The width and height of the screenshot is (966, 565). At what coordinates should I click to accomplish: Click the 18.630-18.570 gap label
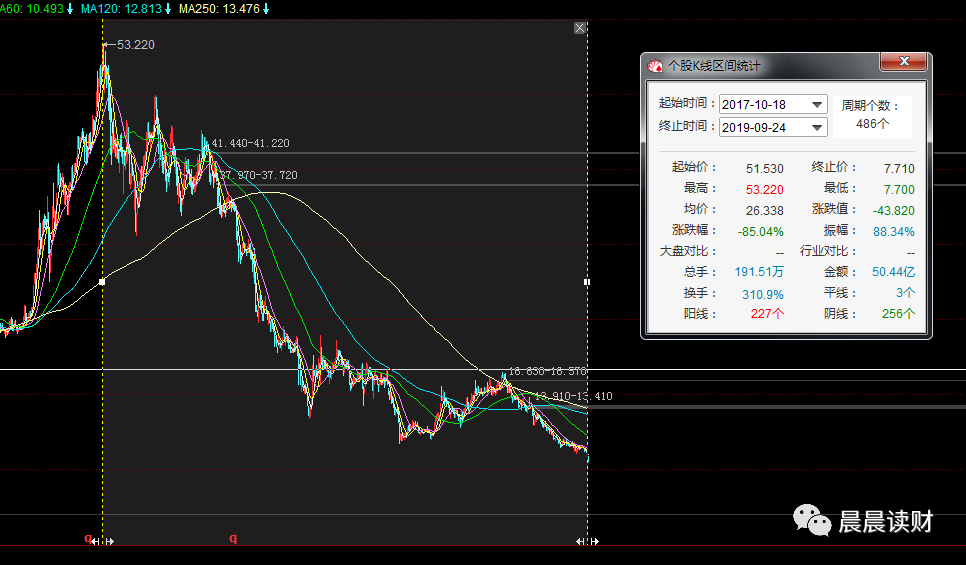[547, 371]
